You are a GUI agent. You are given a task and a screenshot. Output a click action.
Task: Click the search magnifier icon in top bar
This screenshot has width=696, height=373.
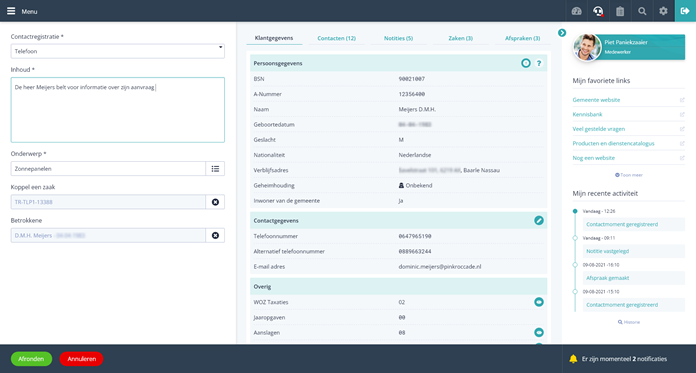(642, 11)
